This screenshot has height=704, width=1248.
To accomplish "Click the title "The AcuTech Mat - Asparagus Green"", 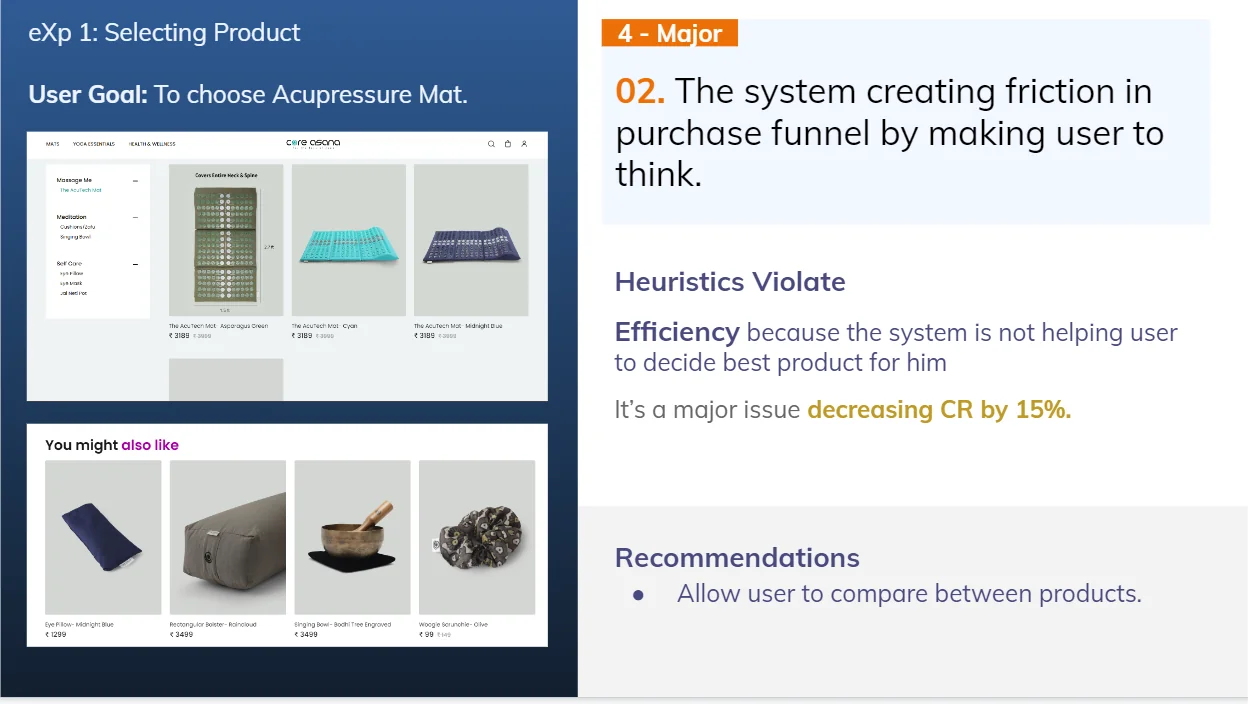I will tap(219, 326).
